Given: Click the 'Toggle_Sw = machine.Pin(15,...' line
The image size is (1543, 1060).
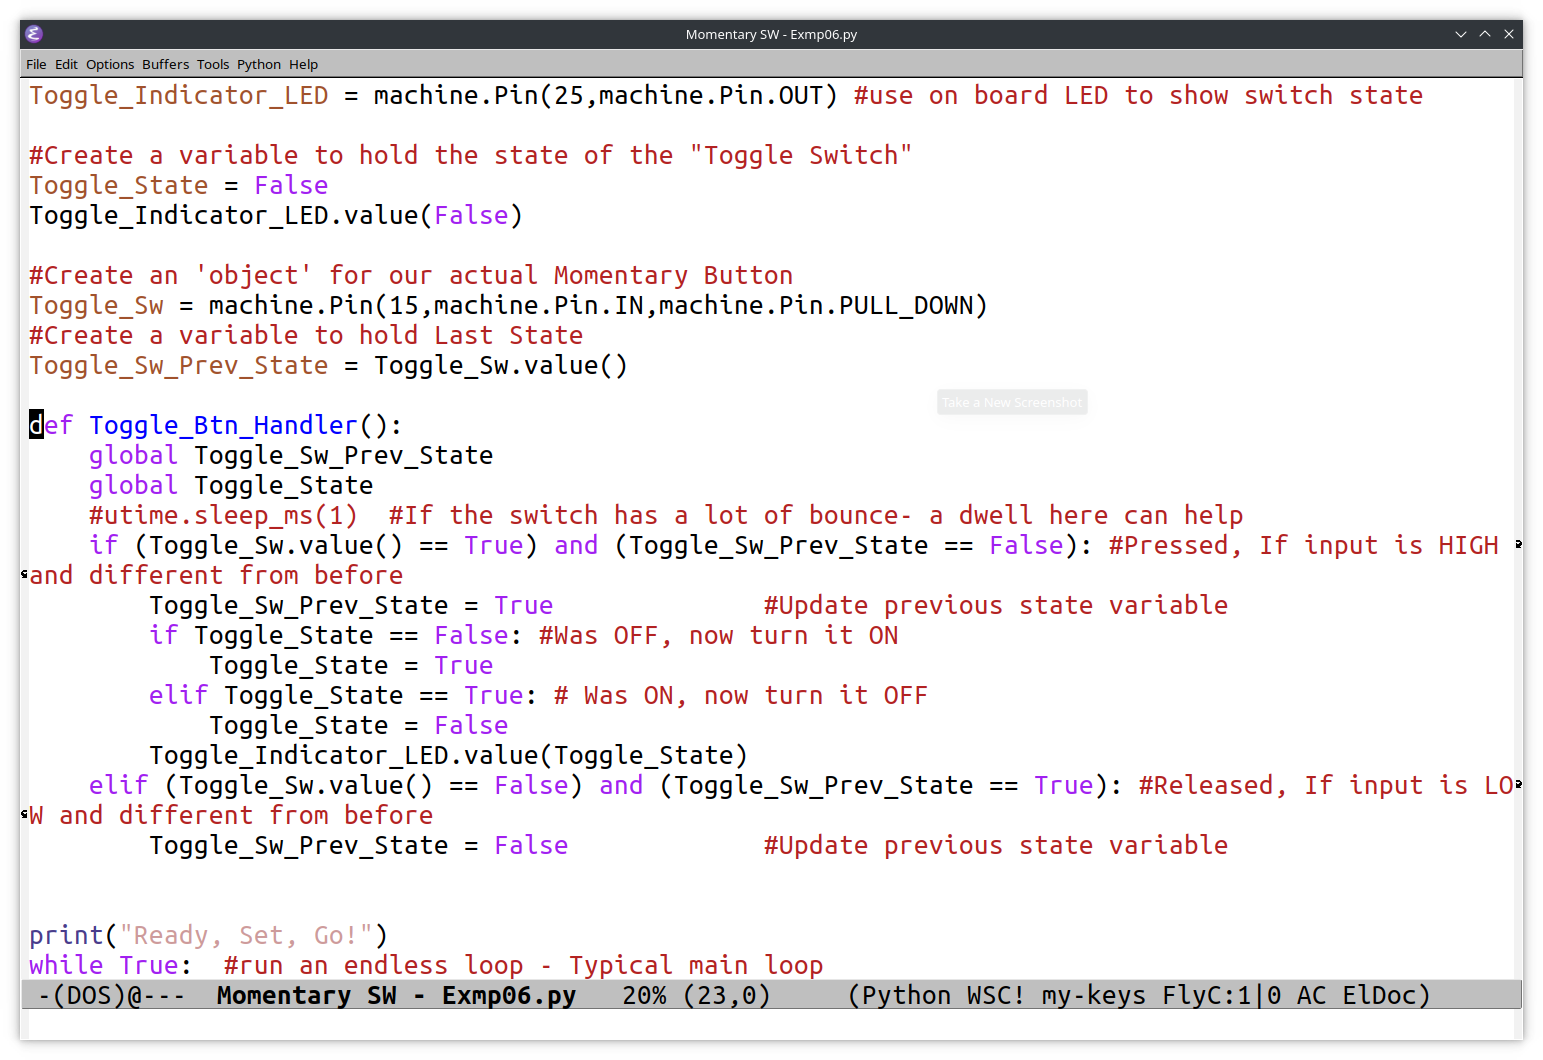Looking at the screenshot, I should [508, 306].
